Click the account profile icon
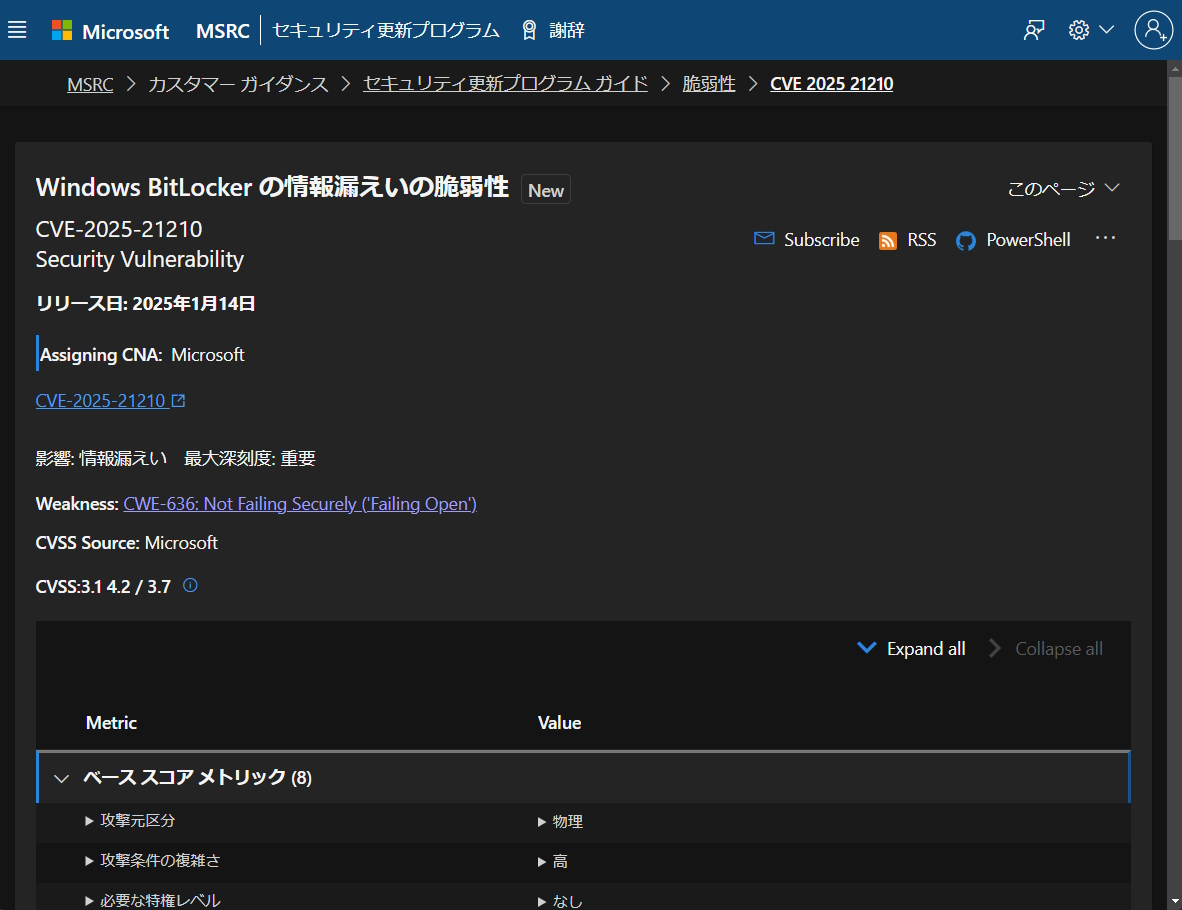1182x910 pixels. coord(1154,30)
